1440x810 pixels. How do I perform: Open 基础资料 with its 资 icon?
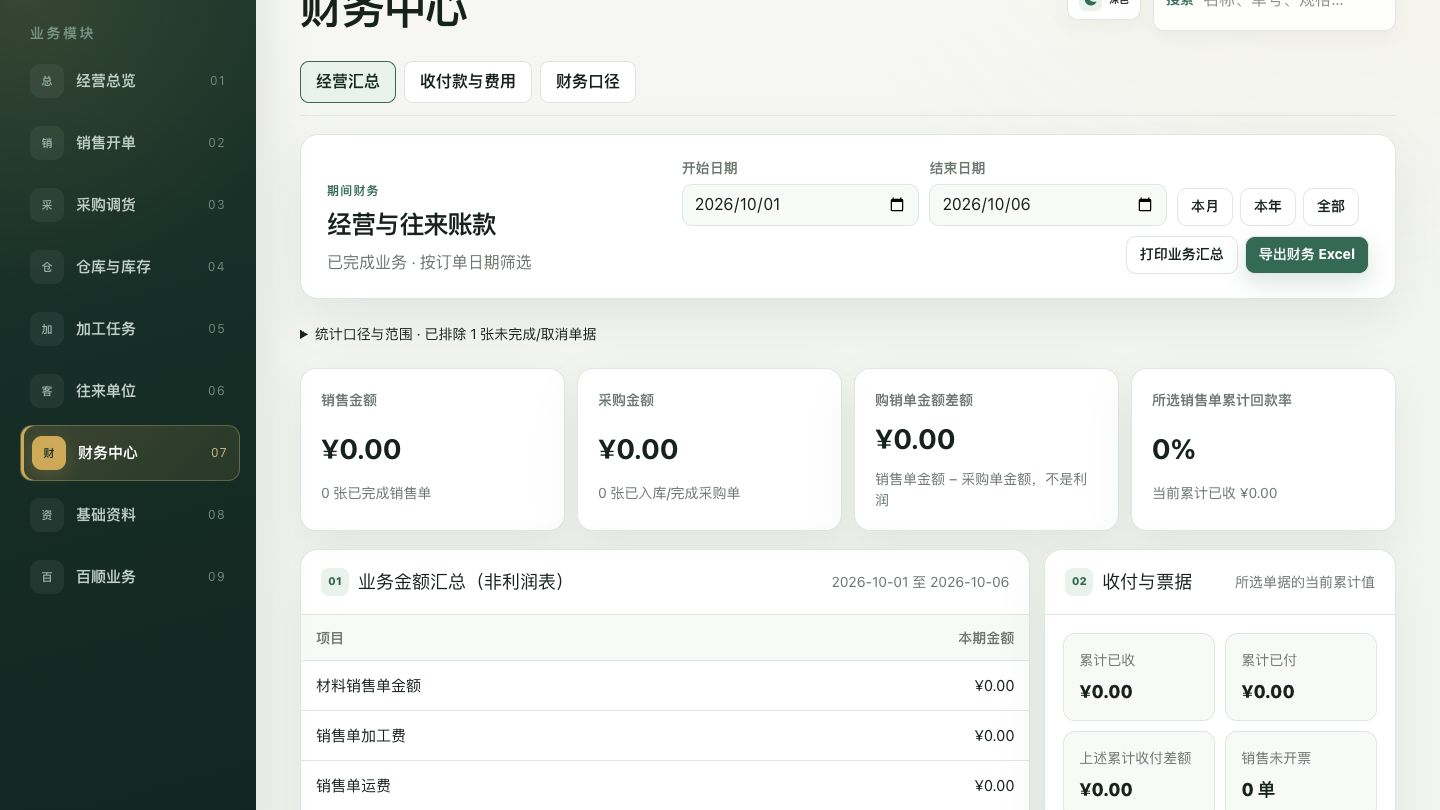point(47,515)
